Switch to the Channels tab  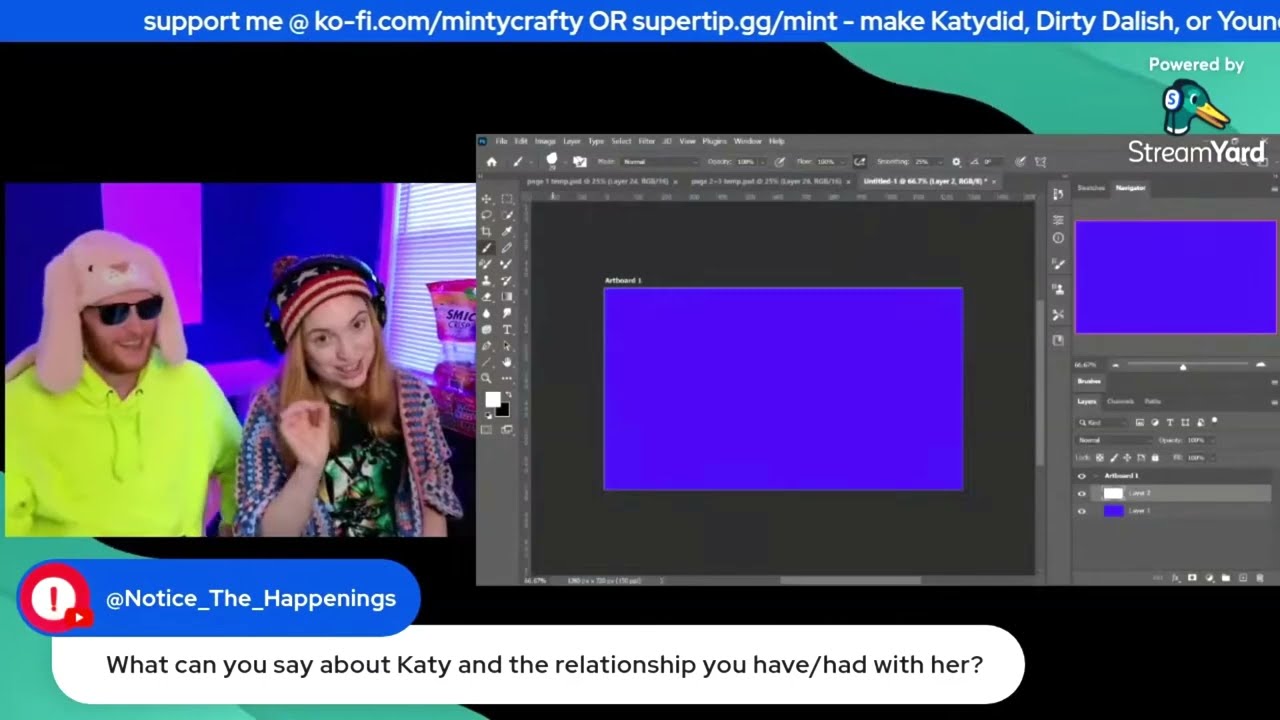coord(1120,401)
